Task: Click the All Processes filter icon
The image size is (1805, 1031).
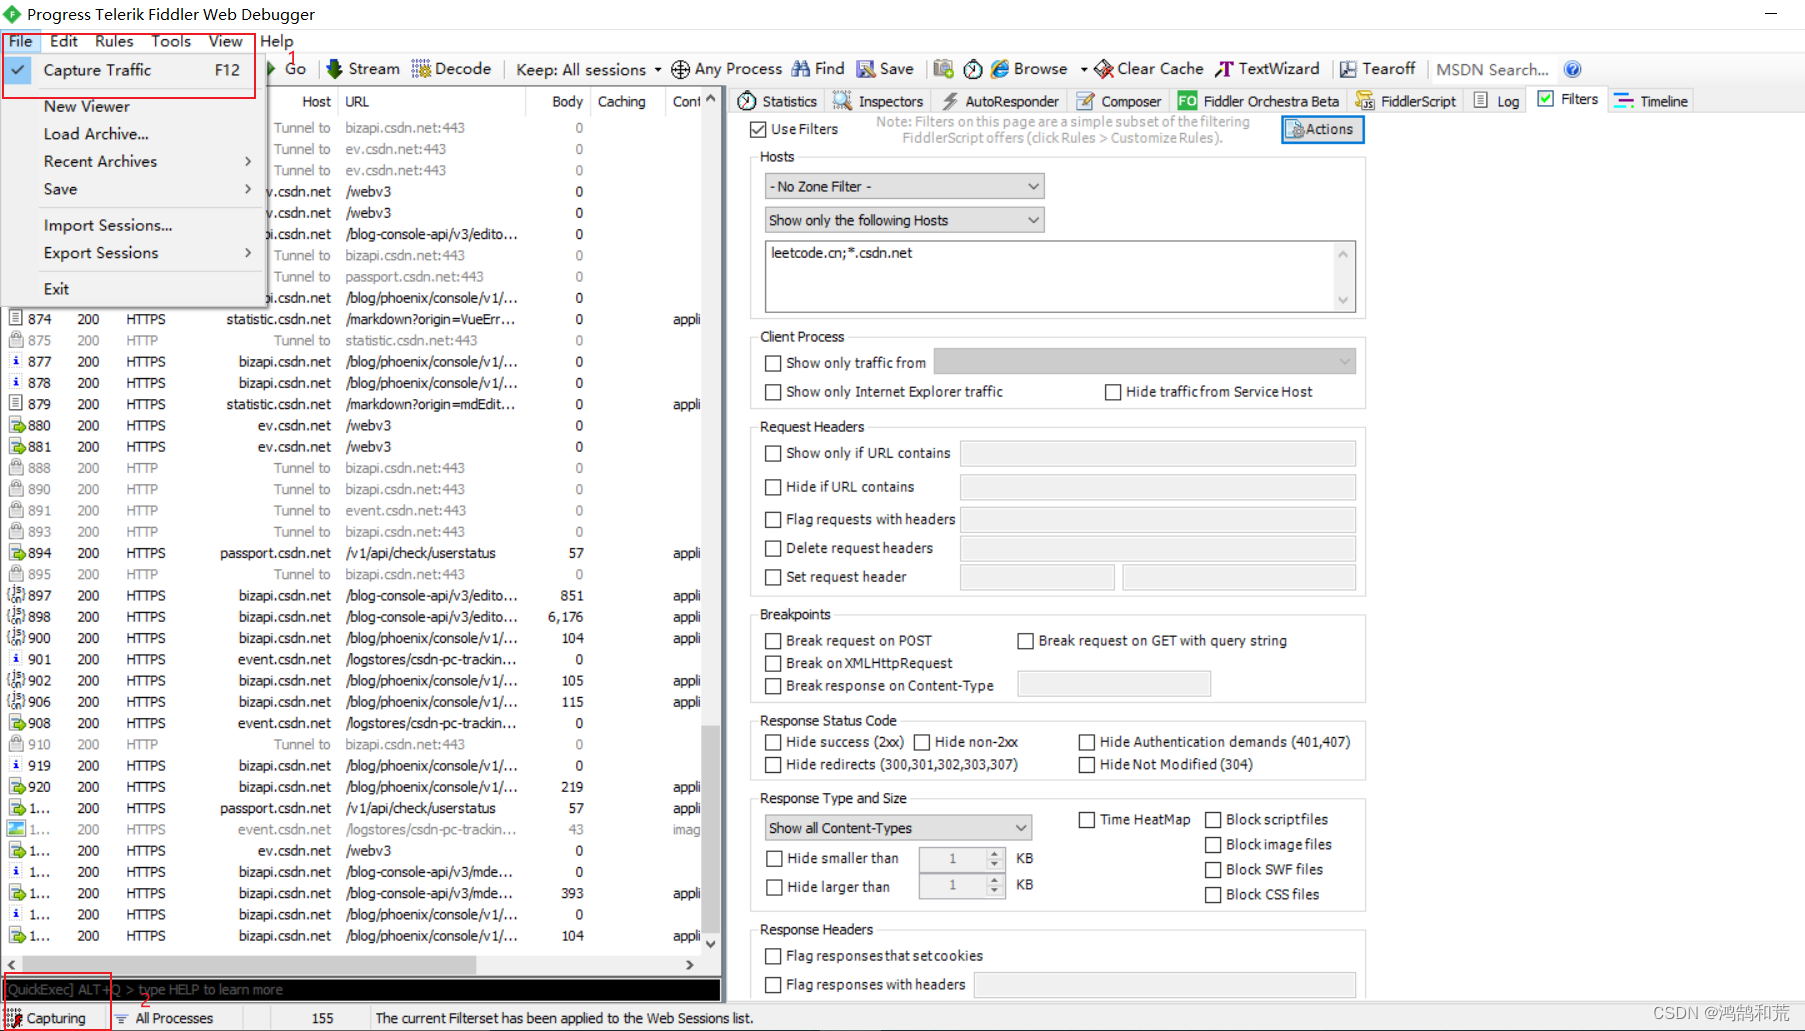Action: (x=121, y=1018)
